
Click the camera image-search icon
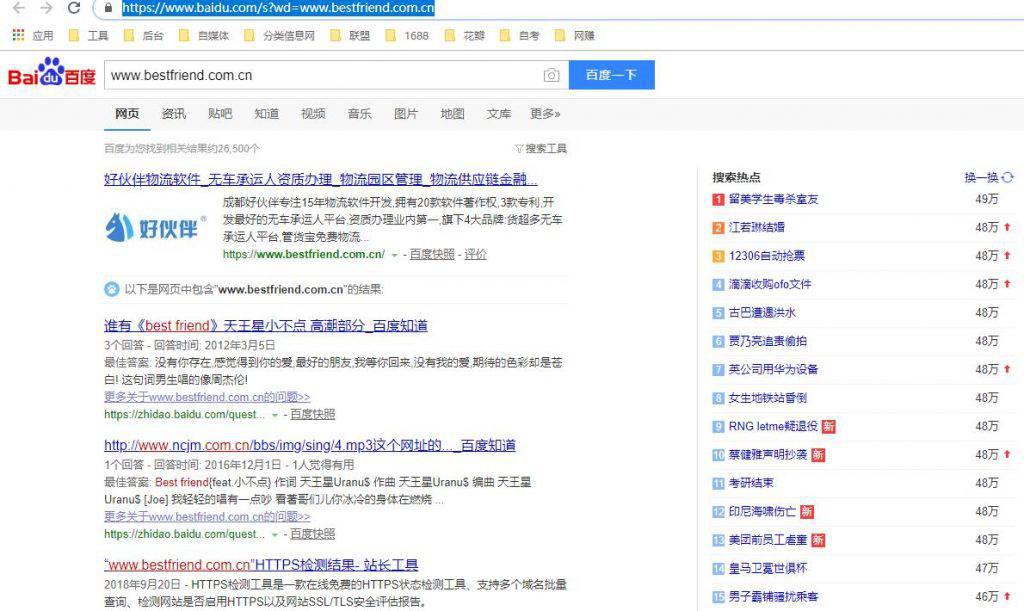click(551, 75)
